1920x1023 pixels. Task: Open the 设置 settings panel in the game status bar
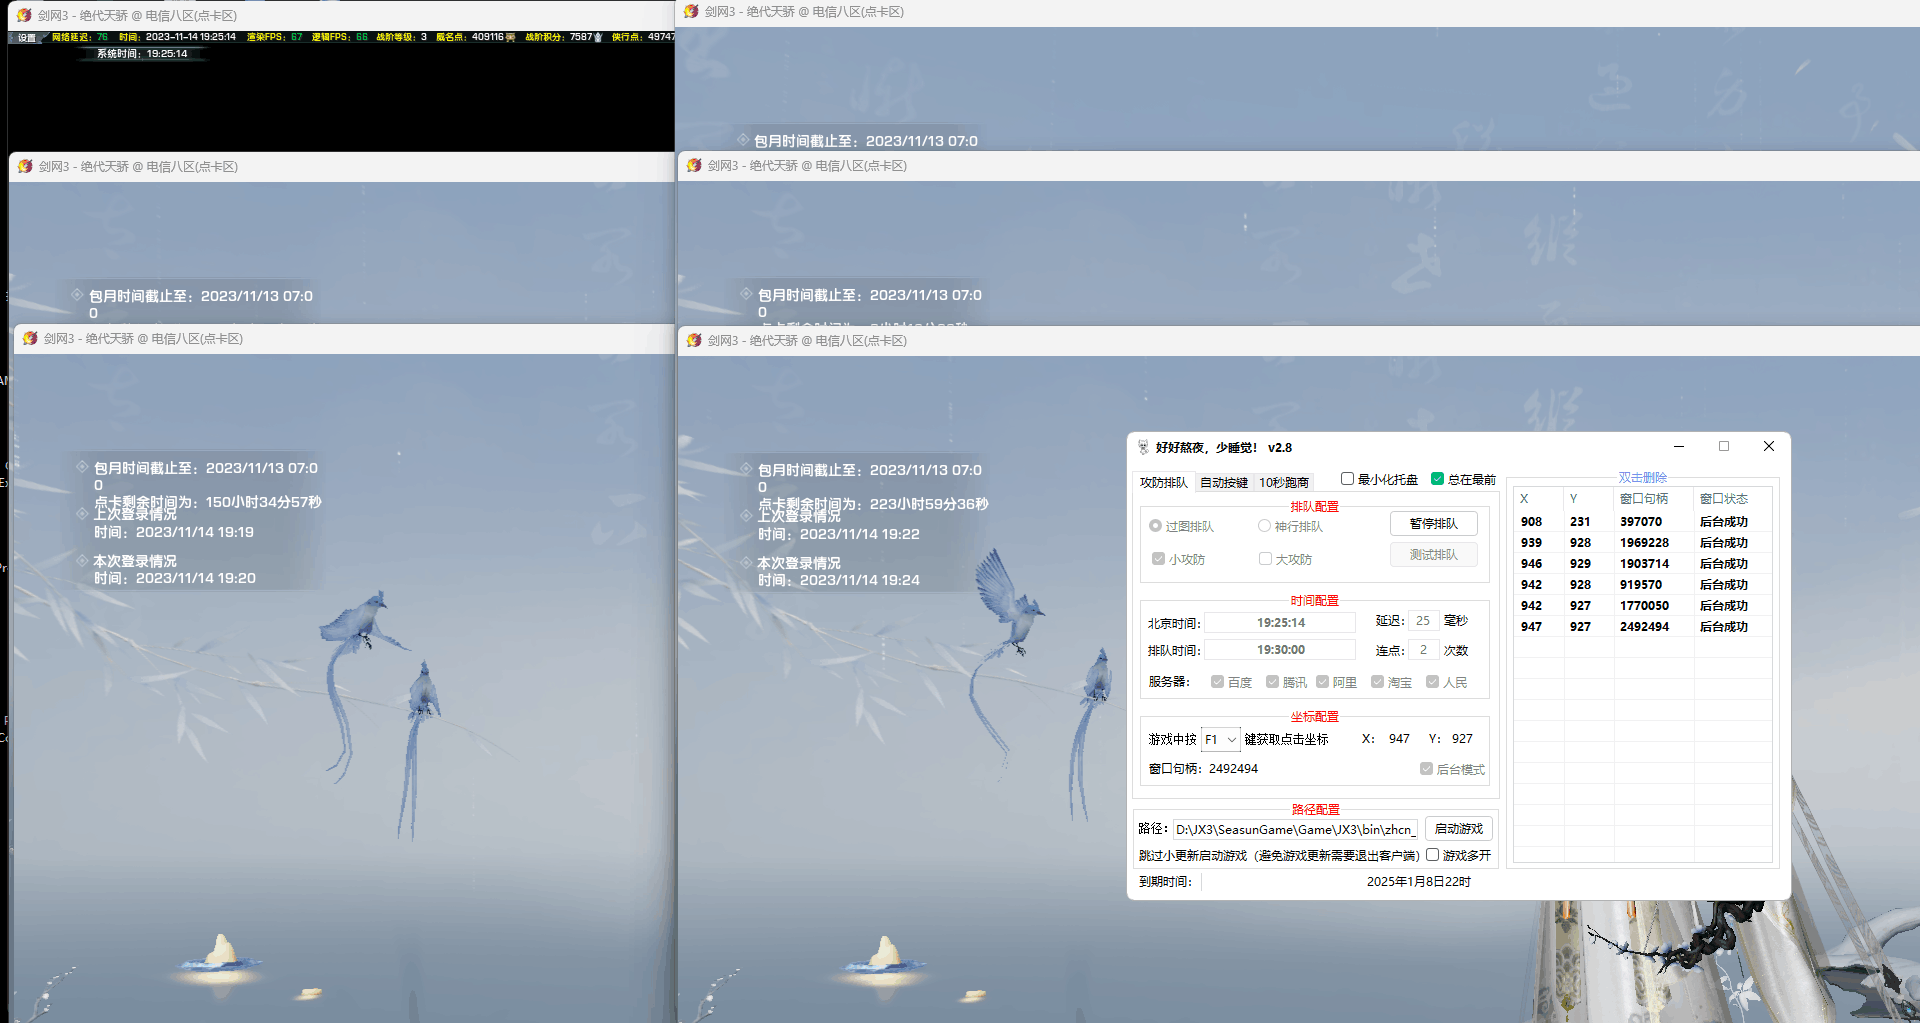[x=24, y=36]
